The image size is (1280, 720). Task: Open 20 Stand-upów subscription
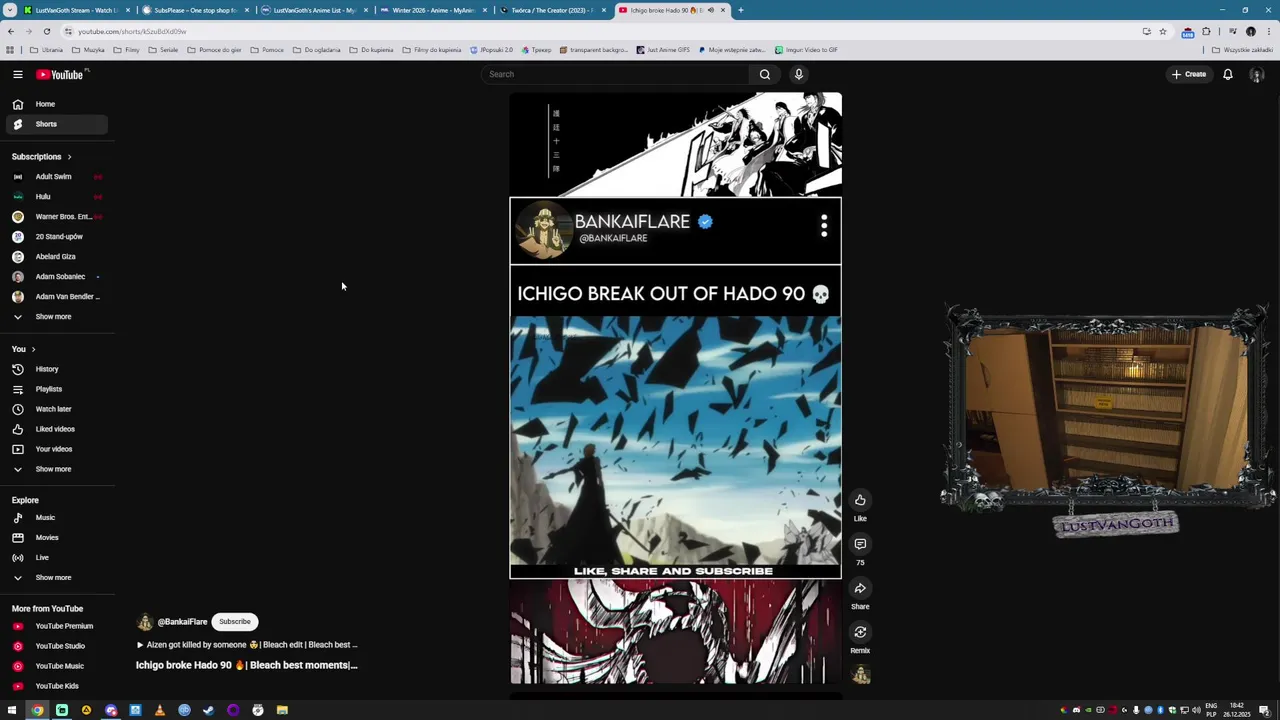55,237
